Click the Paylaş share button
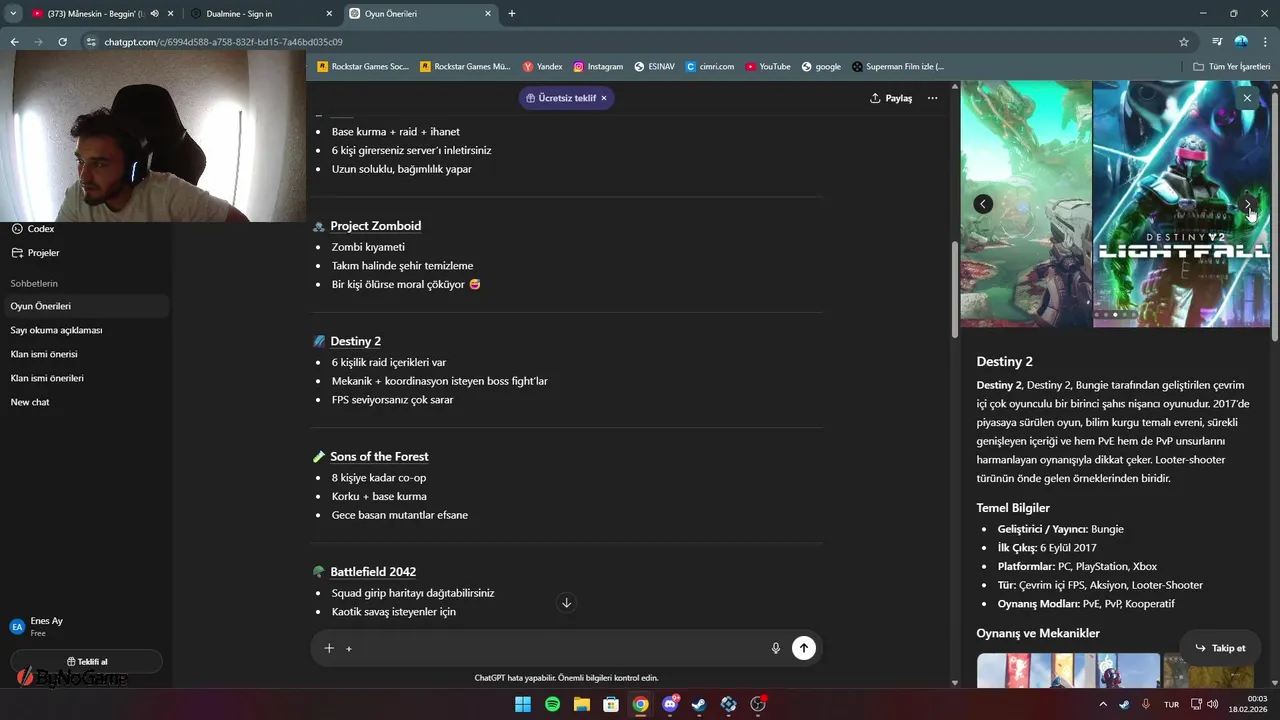1280x720 pixels. point(891,98)
